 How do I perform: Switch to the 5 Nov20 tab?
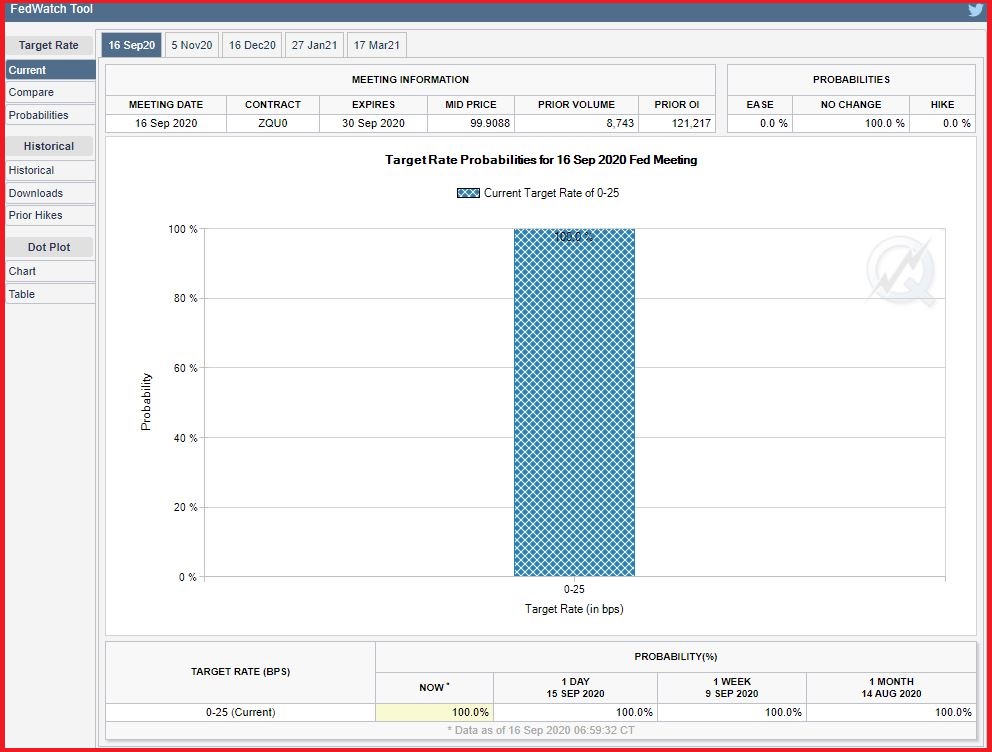[x=192, y=45]
